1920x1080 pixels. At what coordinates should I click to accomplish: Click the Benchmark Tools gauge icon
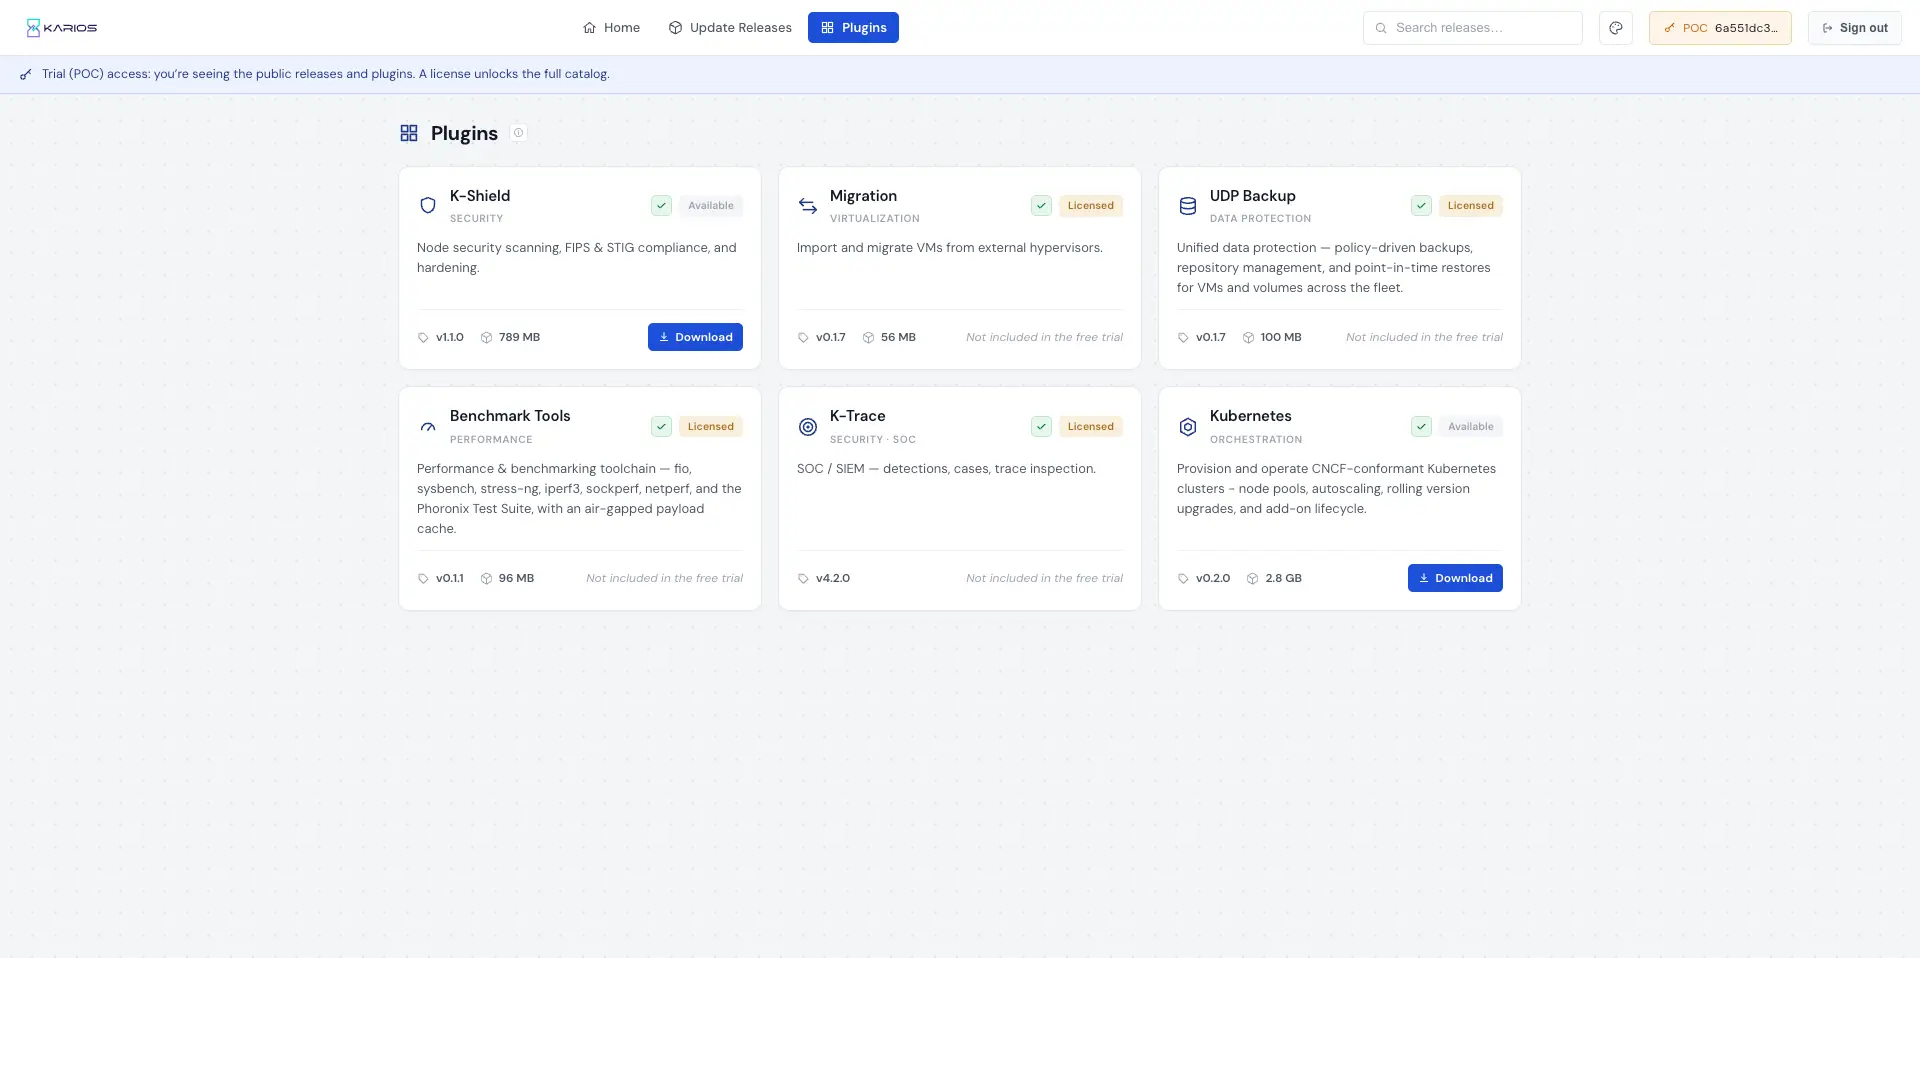click(x=428, y=427)
